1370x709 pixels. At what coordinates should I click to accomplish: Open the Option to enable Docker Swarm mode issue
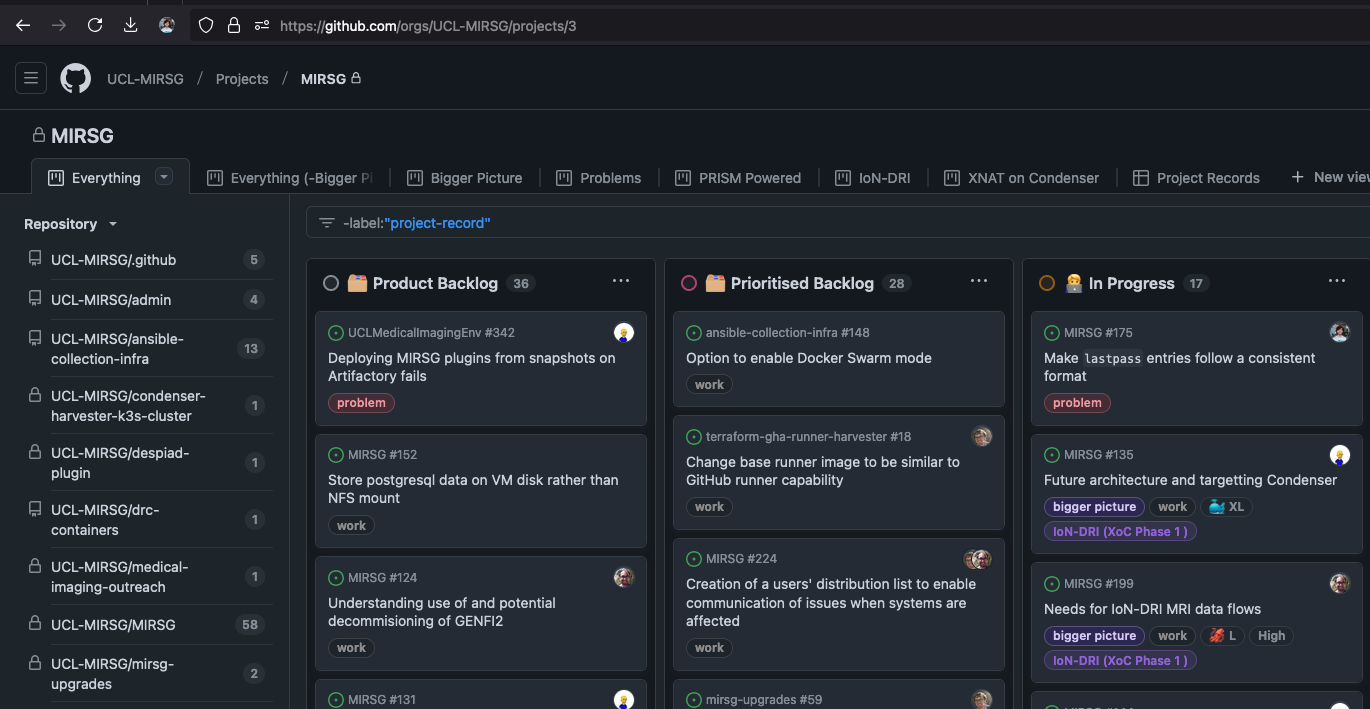(x=808, y=358)
